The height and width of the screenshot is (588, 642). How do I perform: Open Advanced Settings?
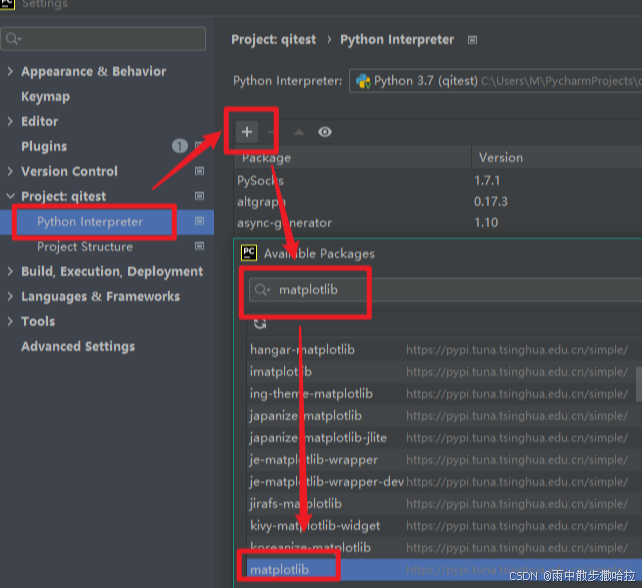tap(78, 346)
